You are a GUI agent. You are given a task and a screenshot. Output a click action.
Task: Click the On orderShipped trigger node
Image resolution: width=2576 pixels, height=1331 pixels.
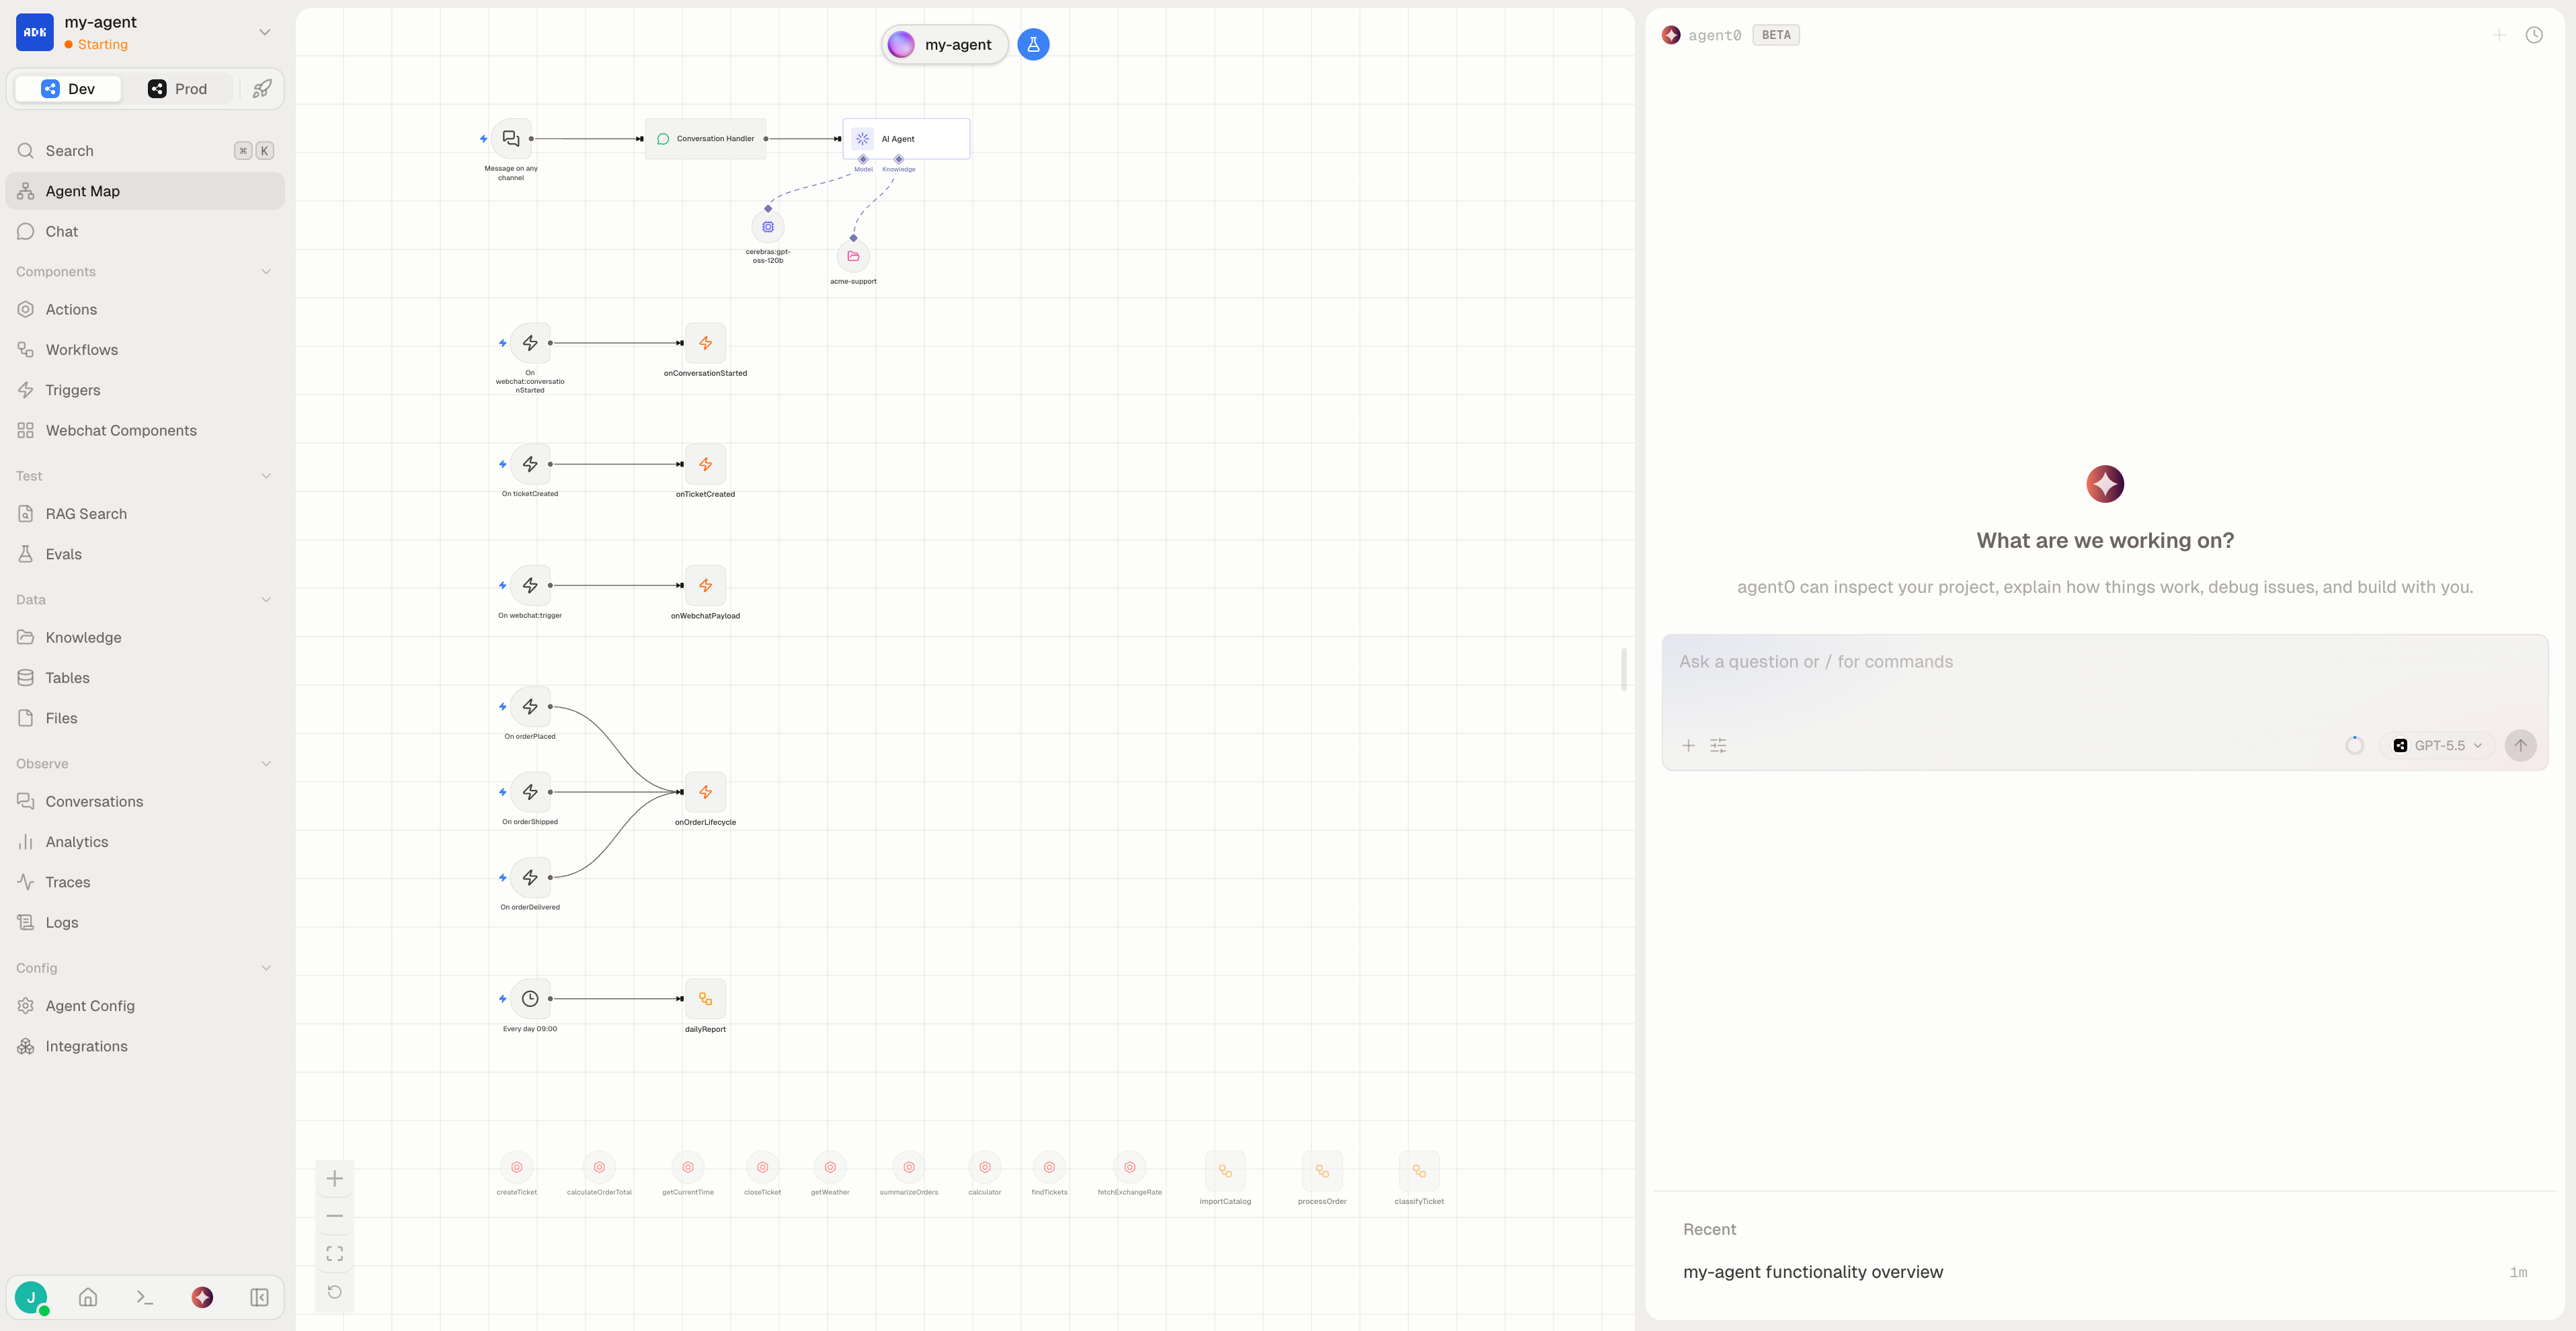[x=530, y=792]
